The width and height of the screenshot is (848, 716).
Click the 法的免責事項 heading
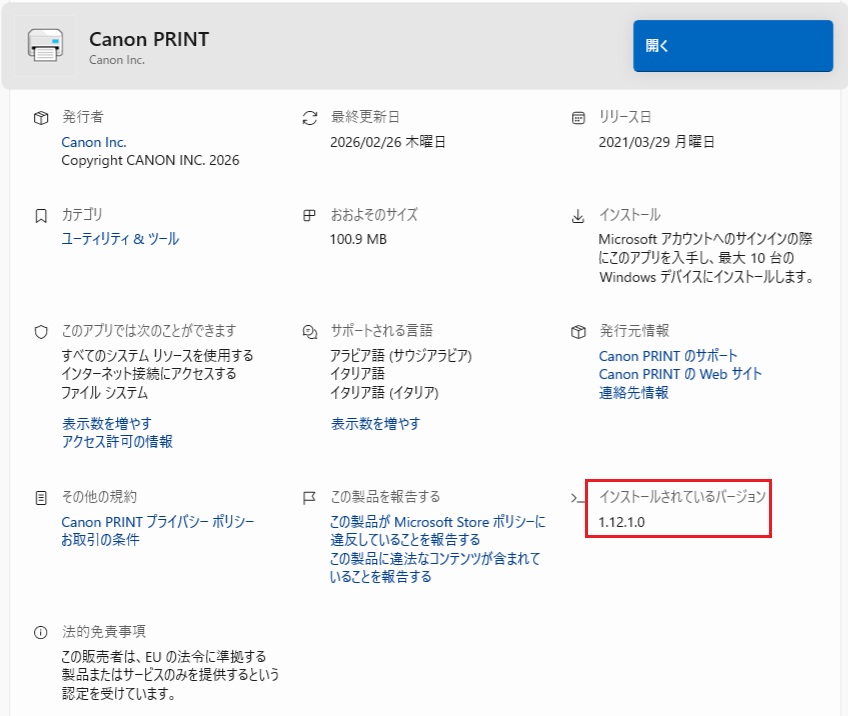103,632
